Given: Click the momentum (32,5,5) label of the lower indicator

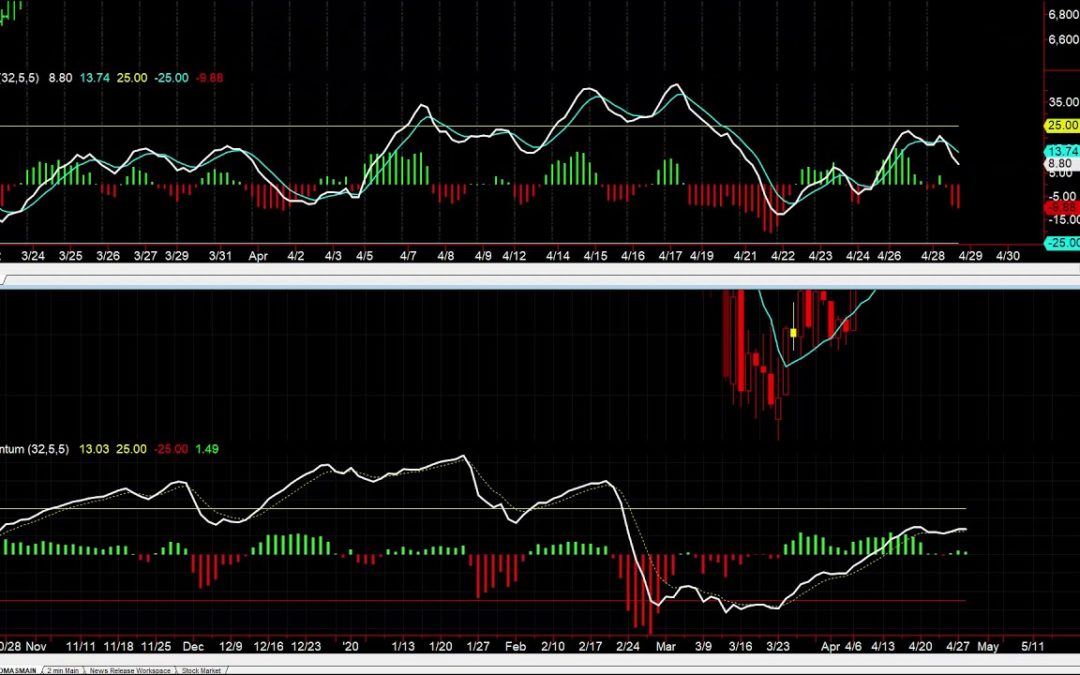Looking at the screenshot, I should [x=34, y=449].
